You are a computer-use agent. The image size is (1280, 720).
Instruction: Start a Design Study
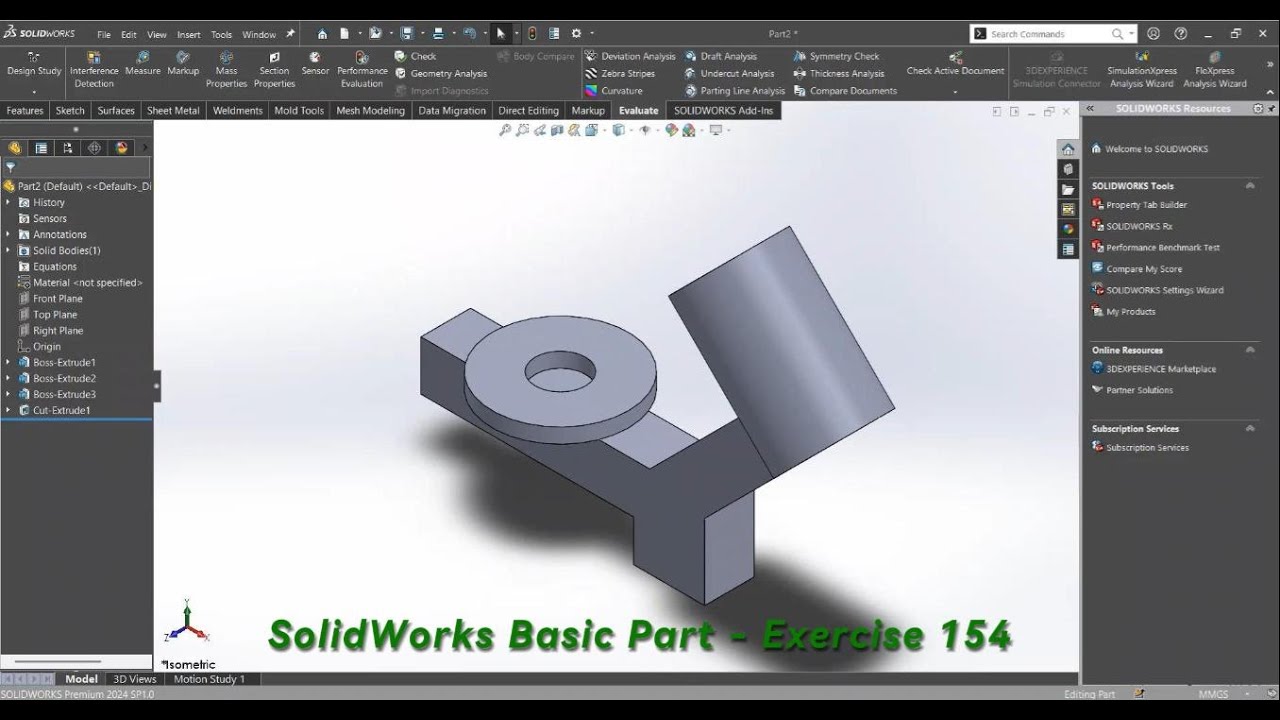(x=34, y=64)
